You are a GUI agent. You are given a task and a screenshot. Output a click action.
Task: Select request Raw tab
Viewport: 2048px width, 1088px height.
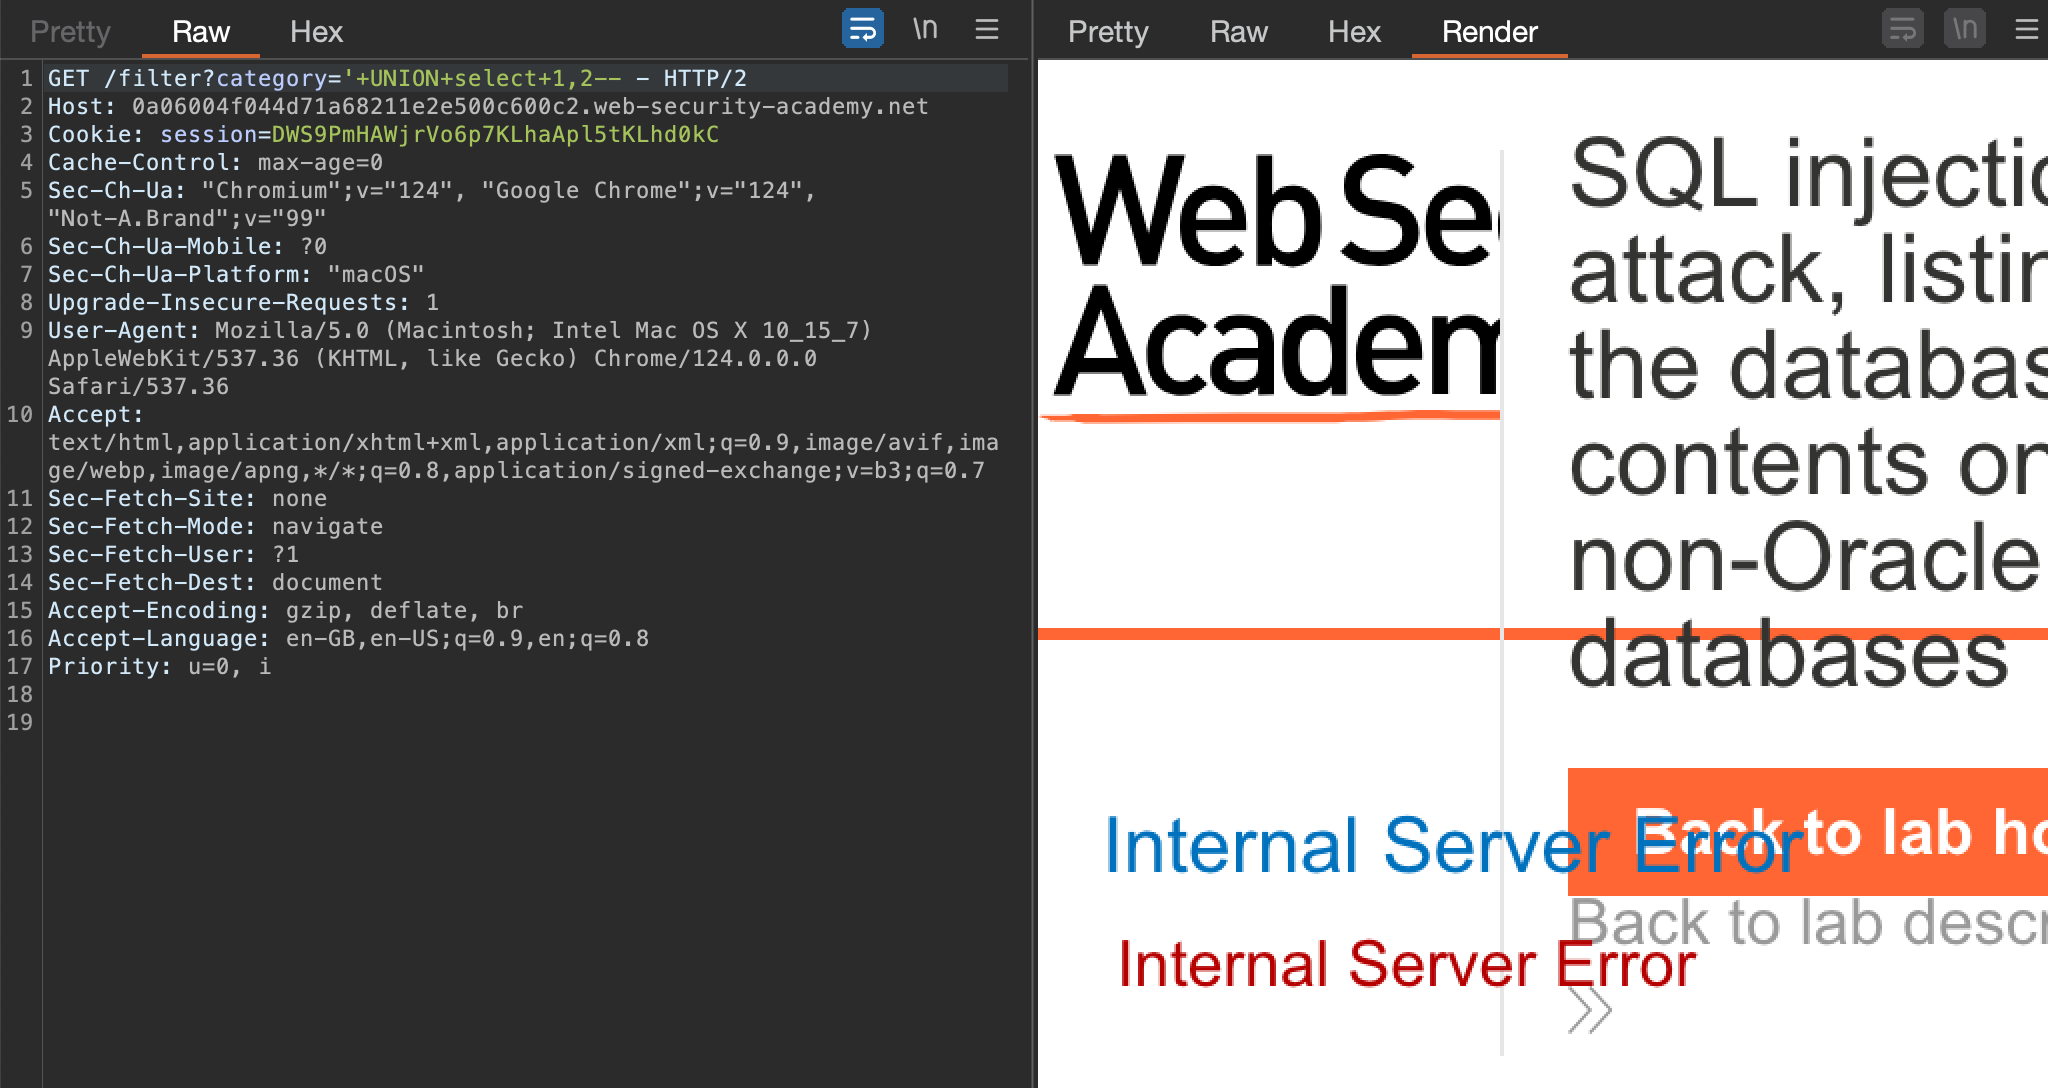point(200,32)
